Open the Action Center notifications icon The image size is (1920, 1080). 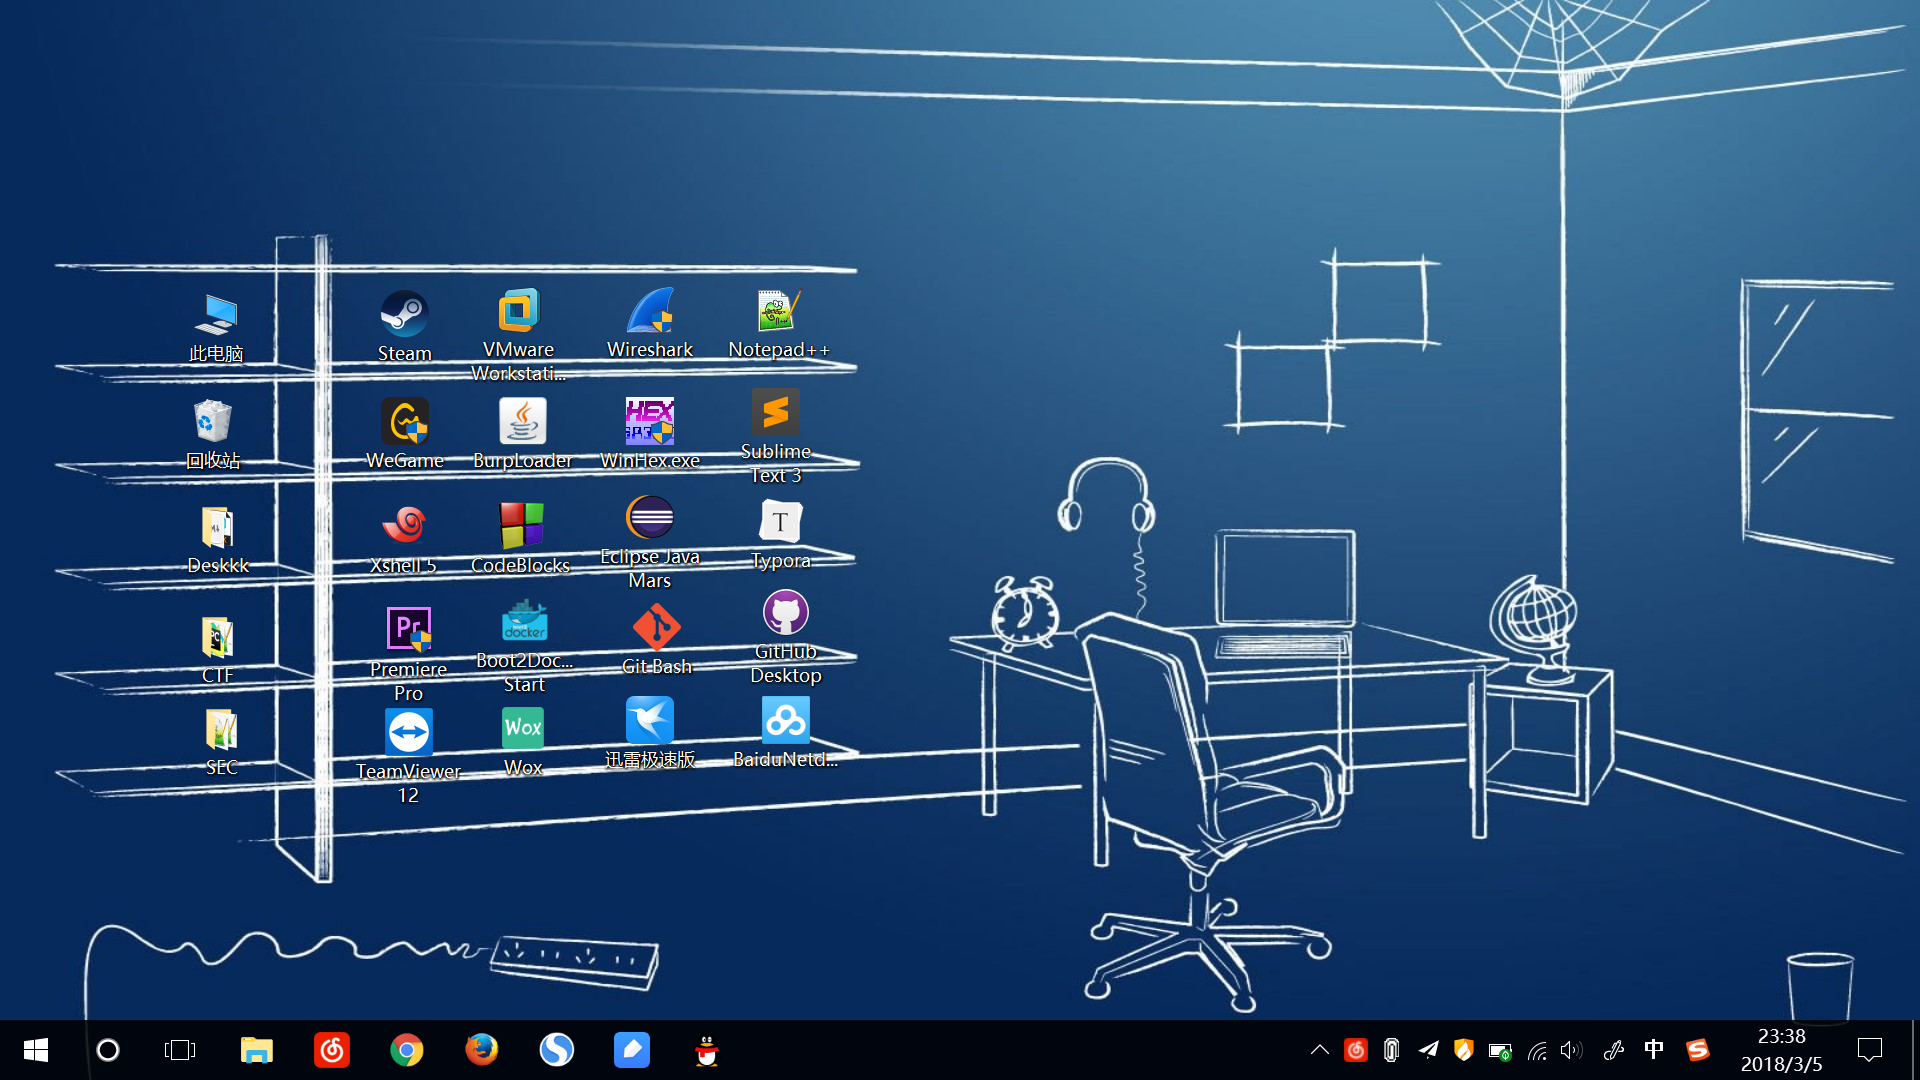(x=1870, y=1050)
